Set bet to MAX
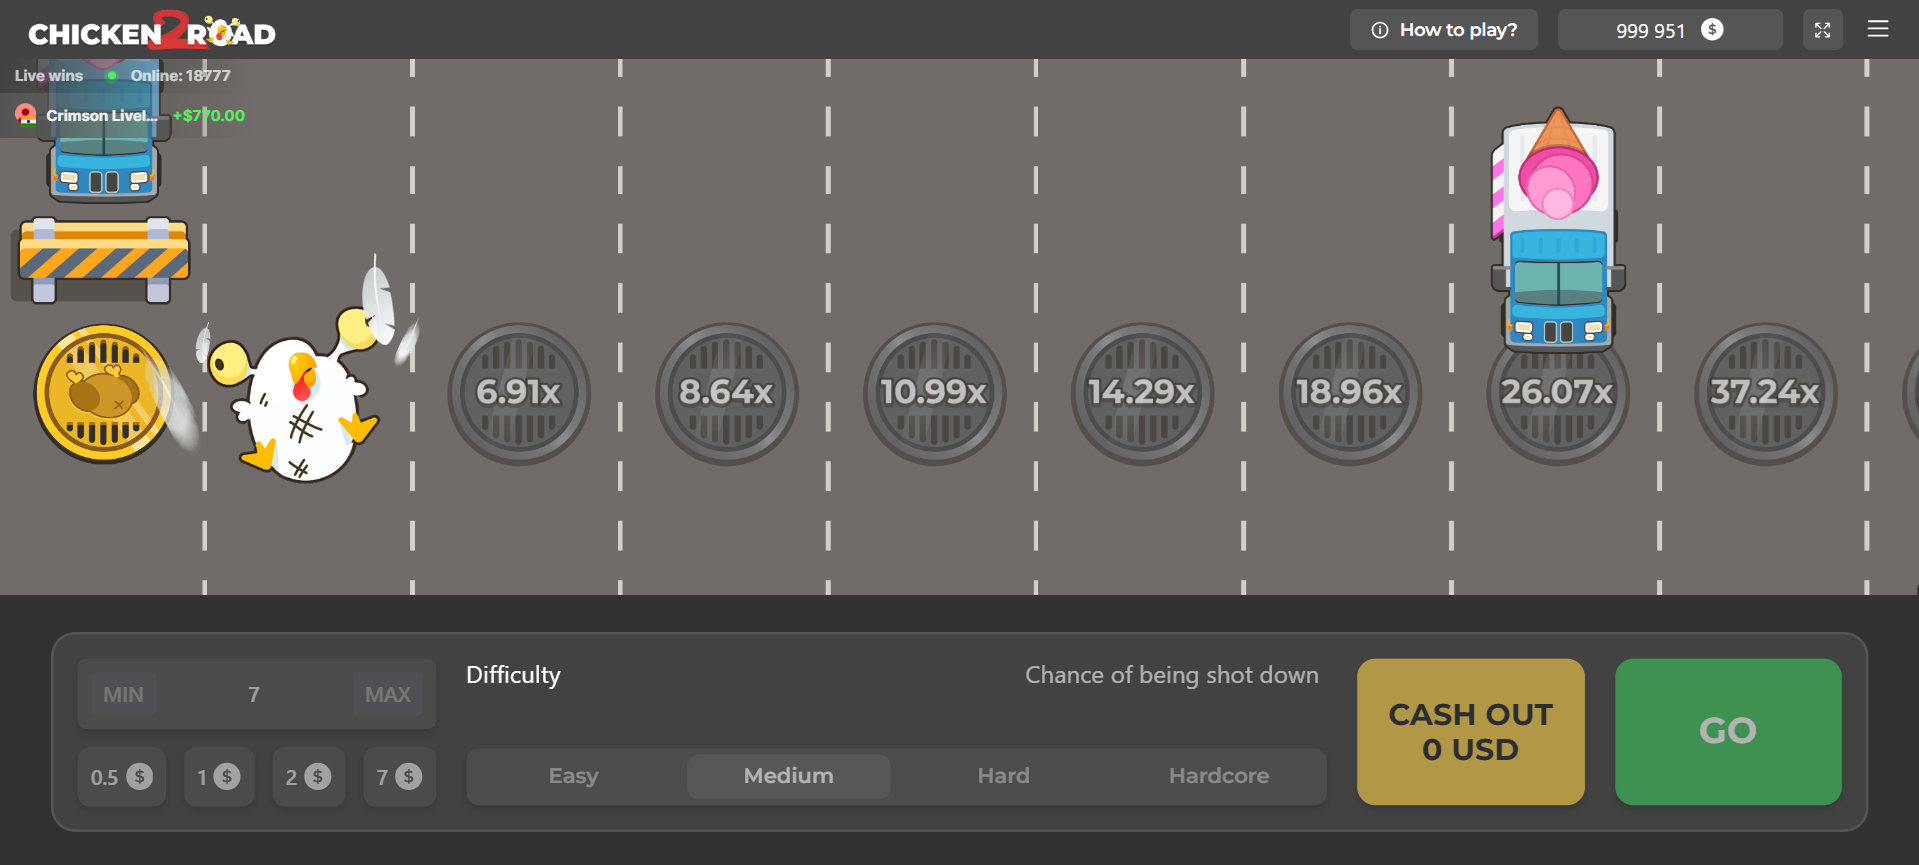 click(x=387, y=694)
